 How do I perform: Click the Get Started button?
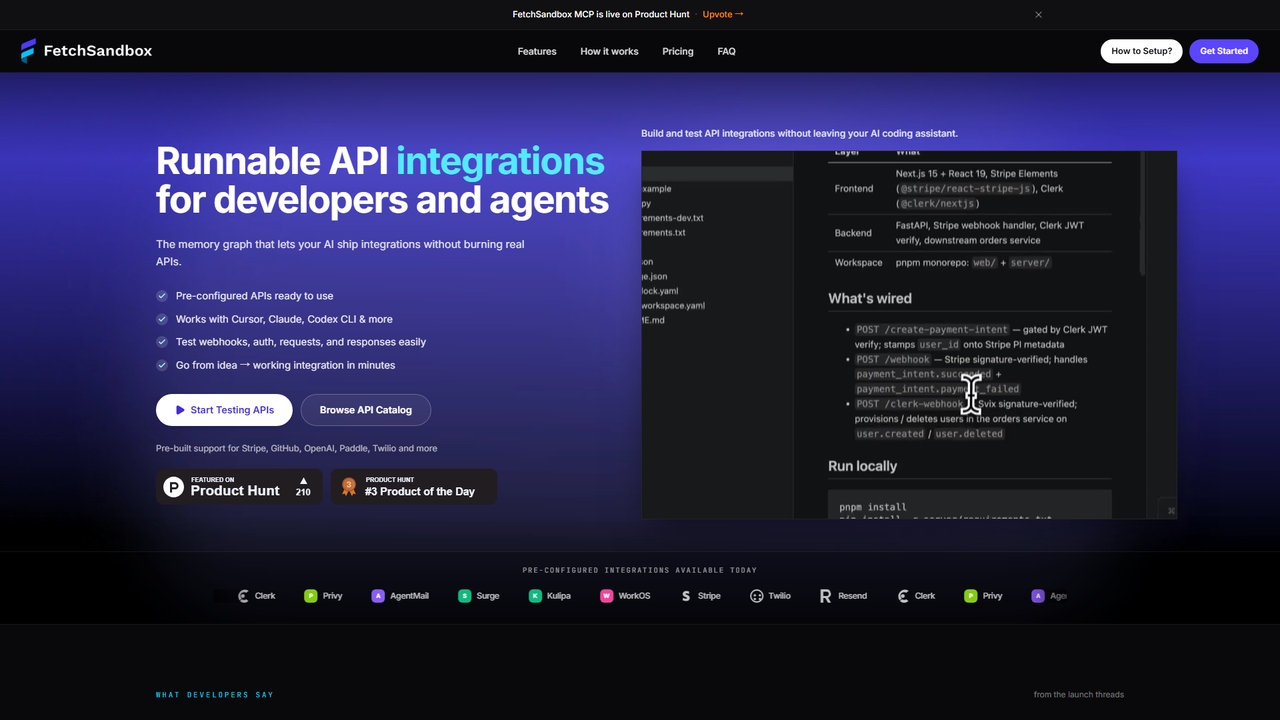[x=1224, y=51]
